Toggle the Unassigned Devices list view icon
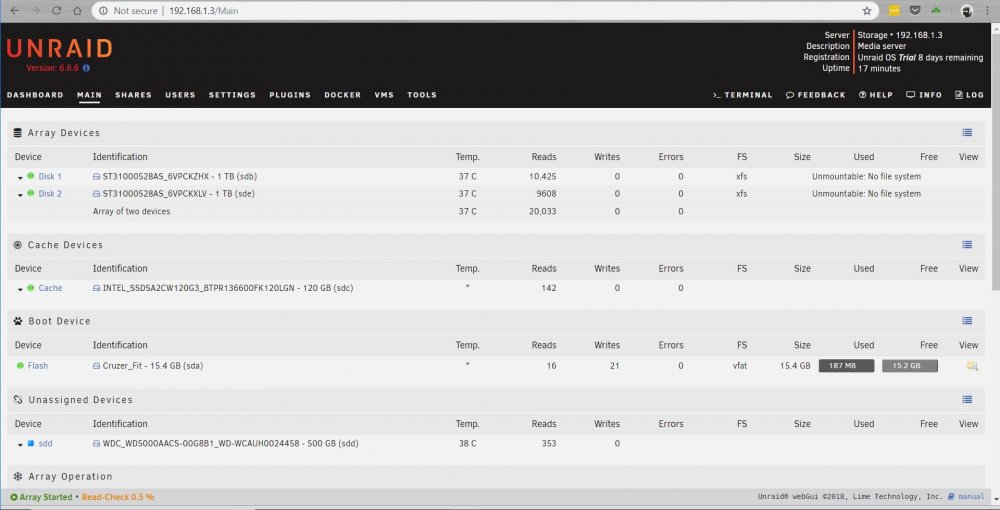 (967, 400)
